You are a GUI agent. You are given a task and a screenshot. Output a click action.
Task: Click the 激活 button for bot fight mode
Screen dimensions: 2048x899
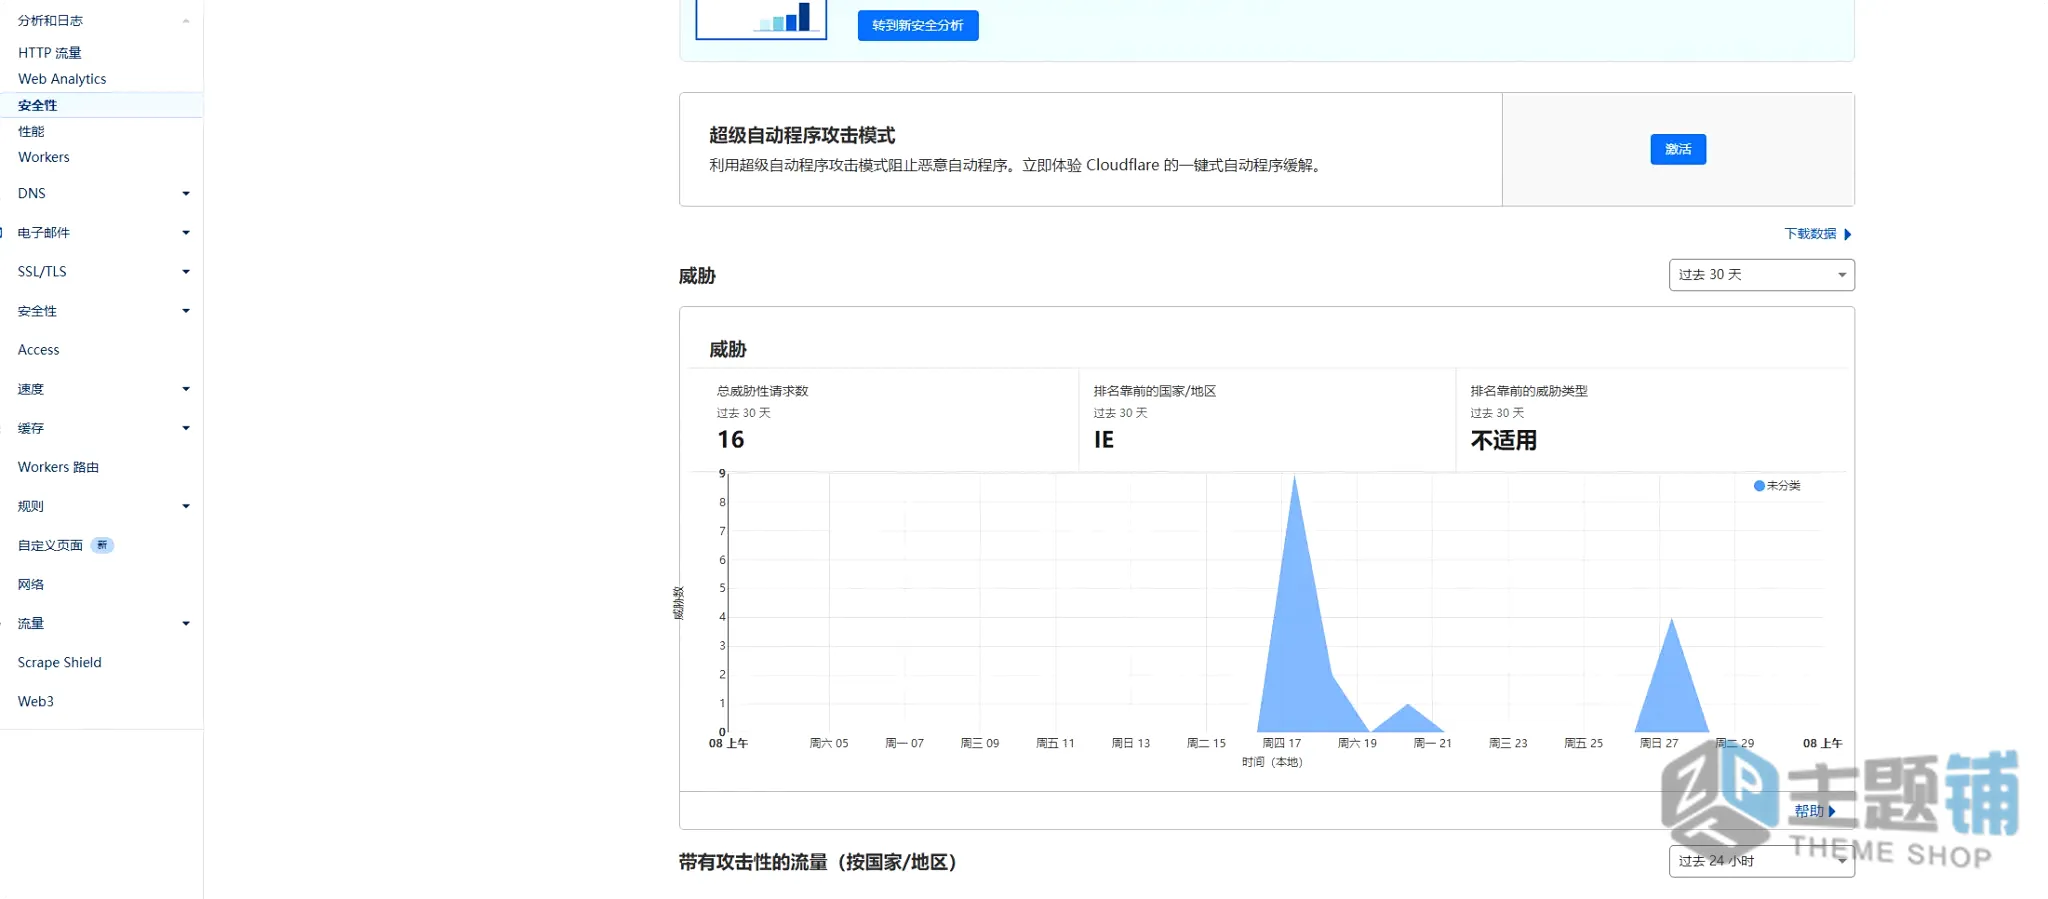(1678, 149)
